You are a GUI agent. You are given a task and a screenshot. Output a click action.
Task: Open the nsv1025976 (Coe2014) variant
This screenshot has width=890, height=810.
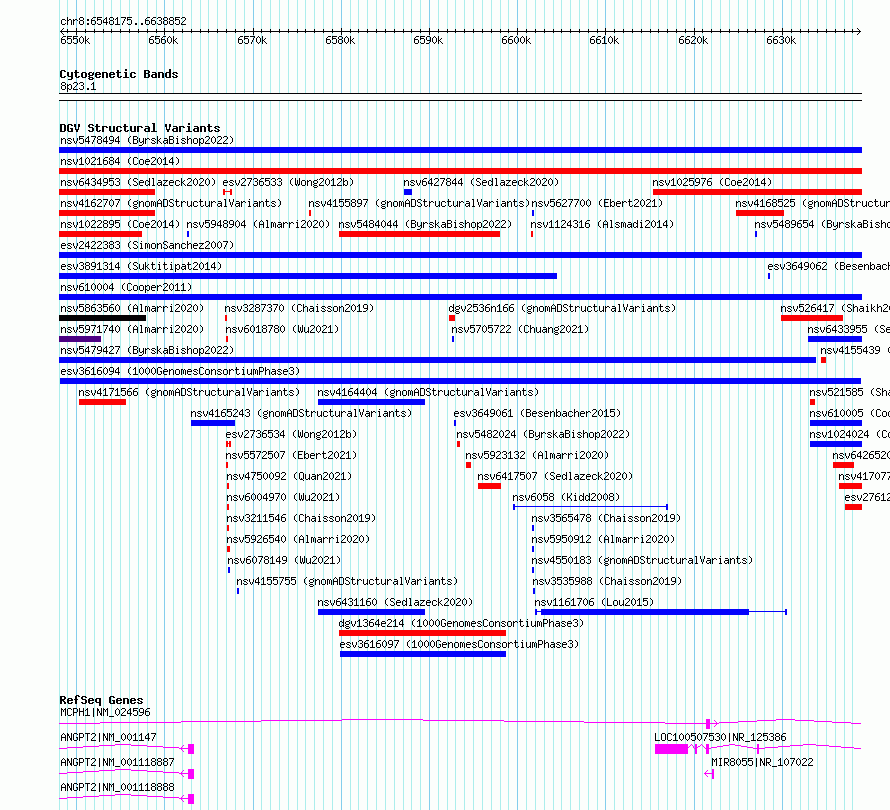[x=712, y=182]
